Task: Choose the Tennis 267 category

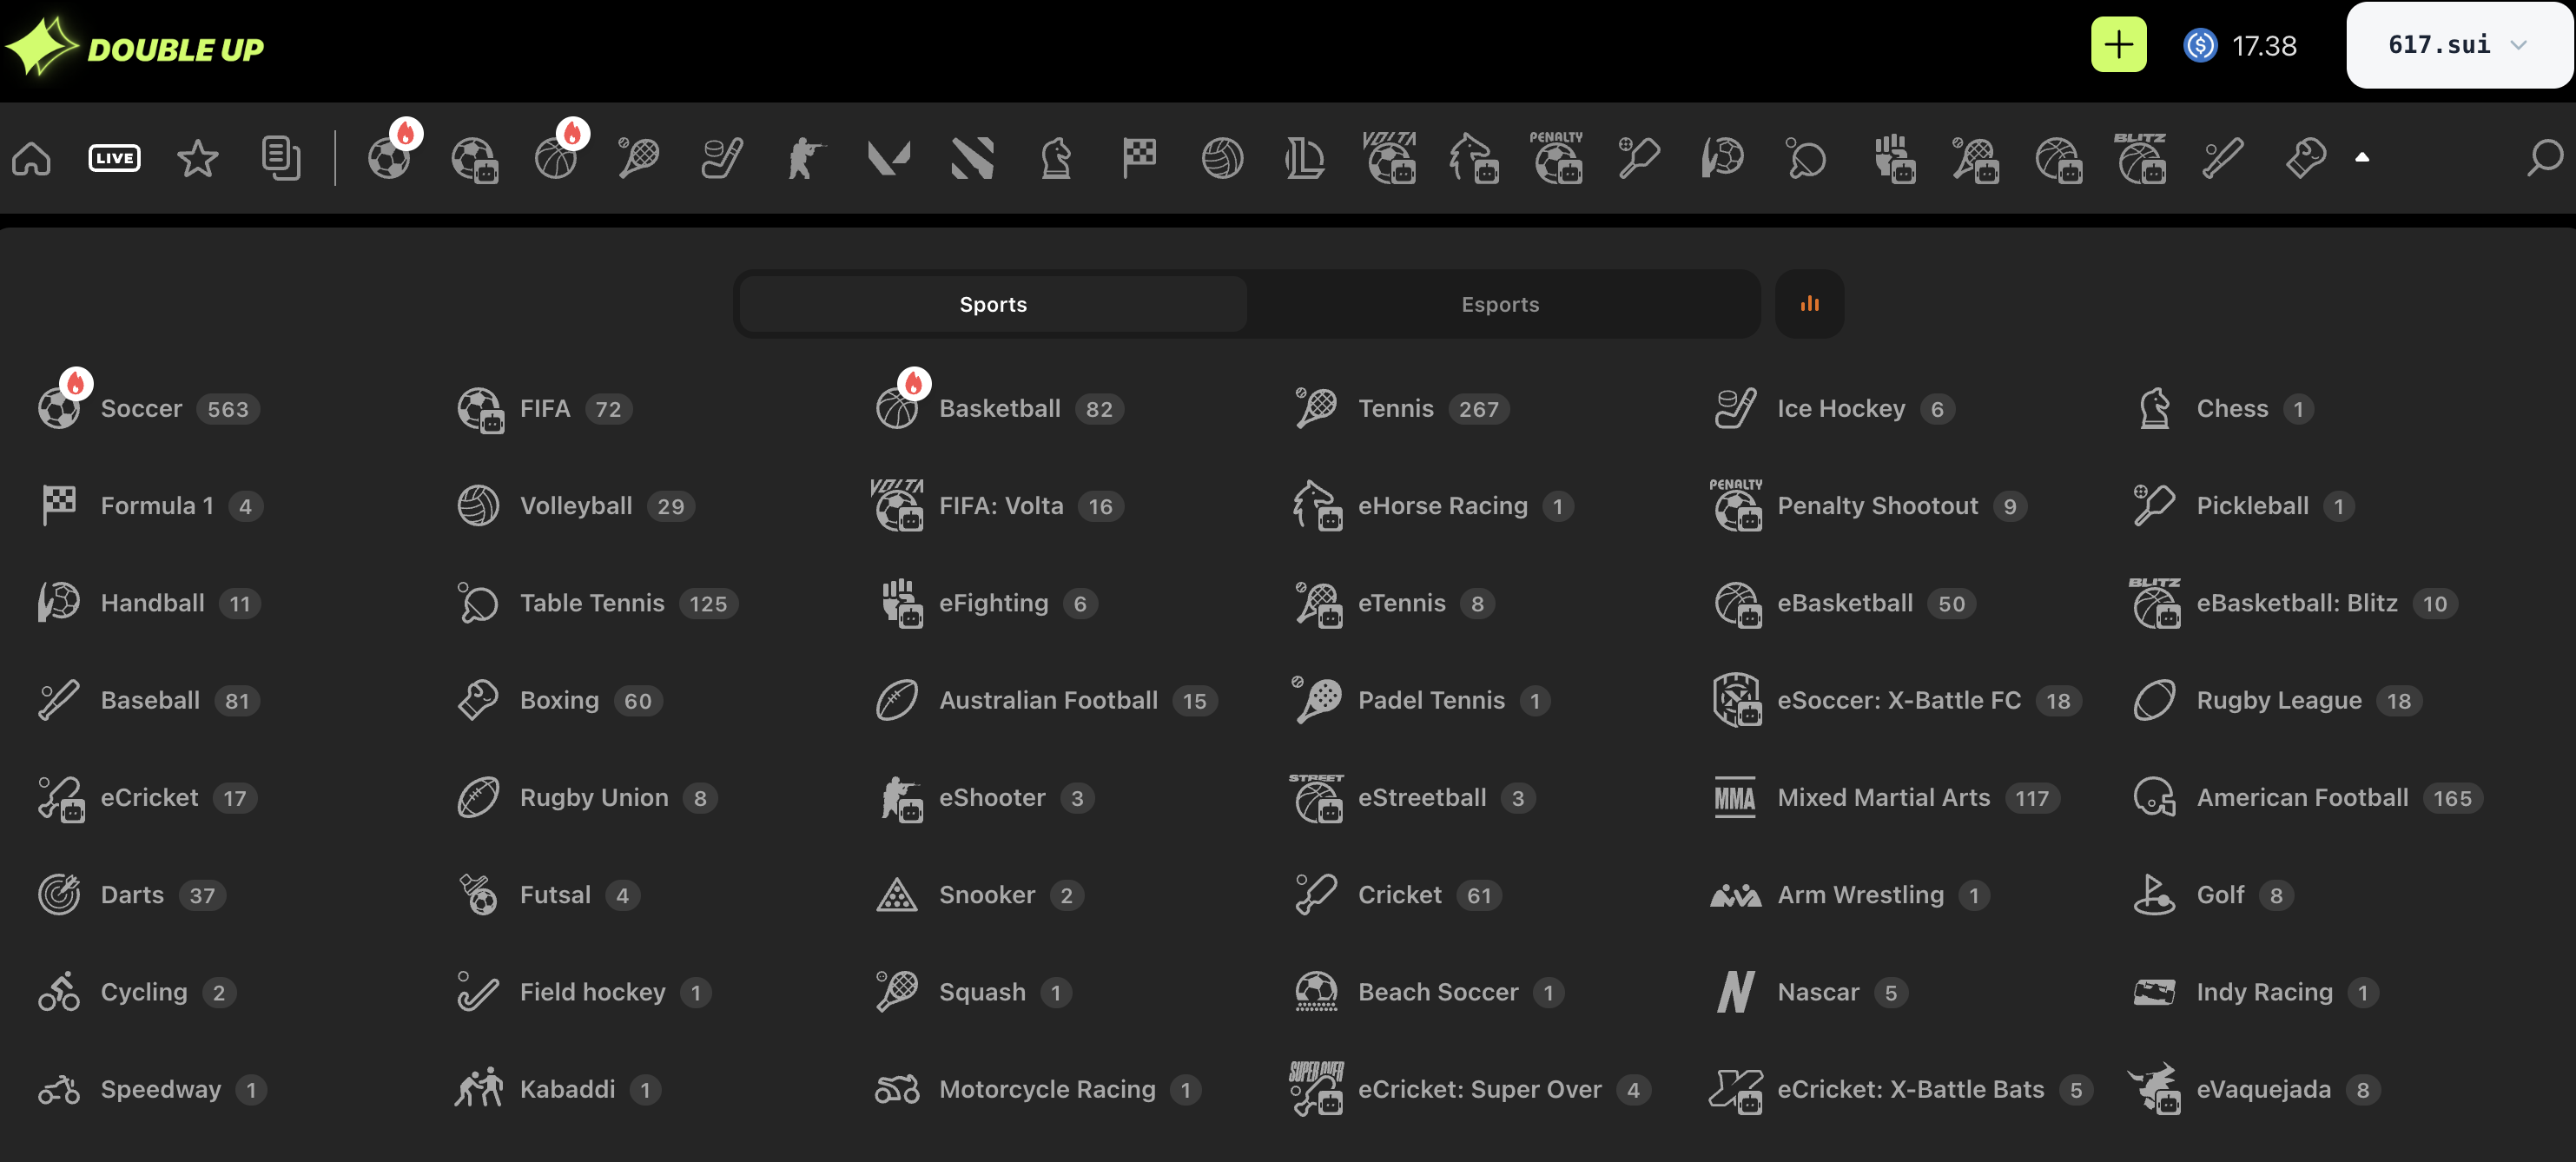Action: 1396,409
